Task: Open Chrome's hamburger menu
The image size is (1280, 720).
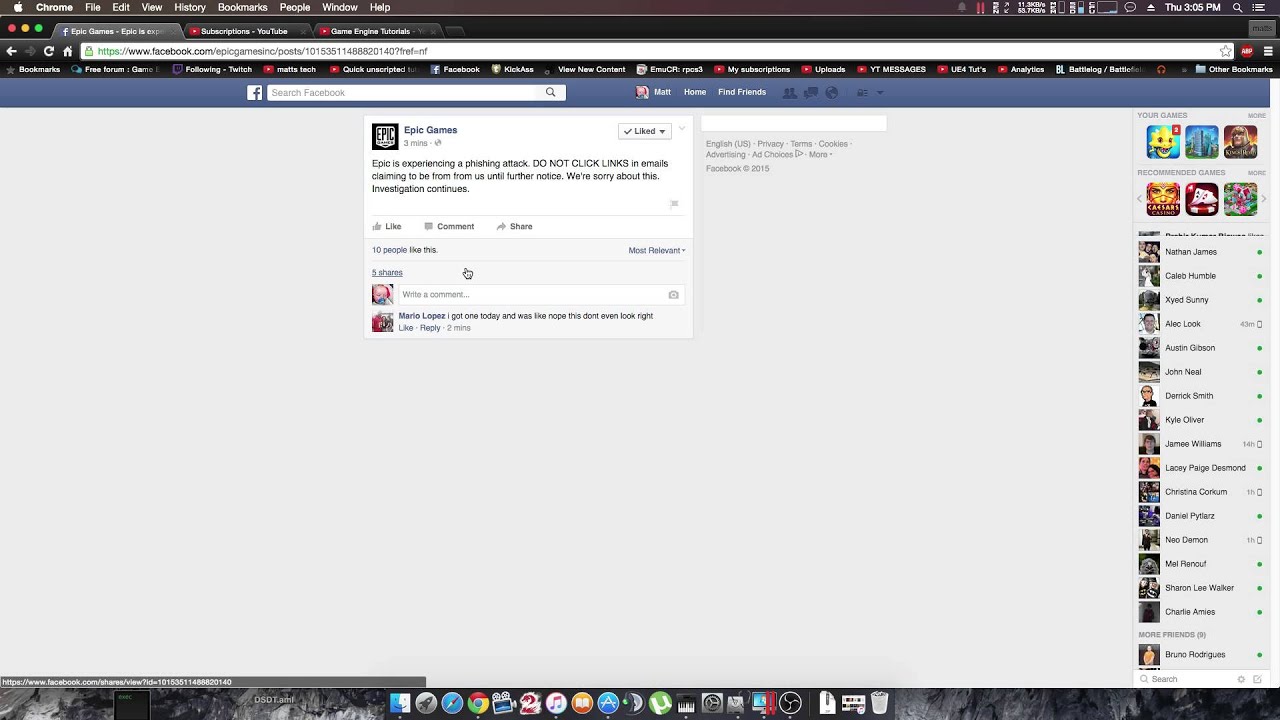Action: point(1268,51)
